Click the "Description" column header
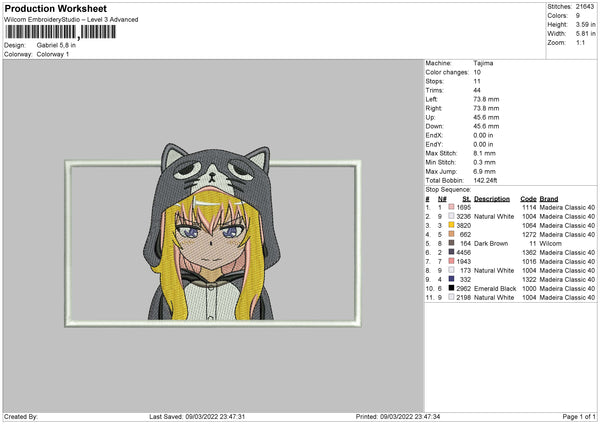The width and height of the screenshot is (600, 424). pos(492,199)
